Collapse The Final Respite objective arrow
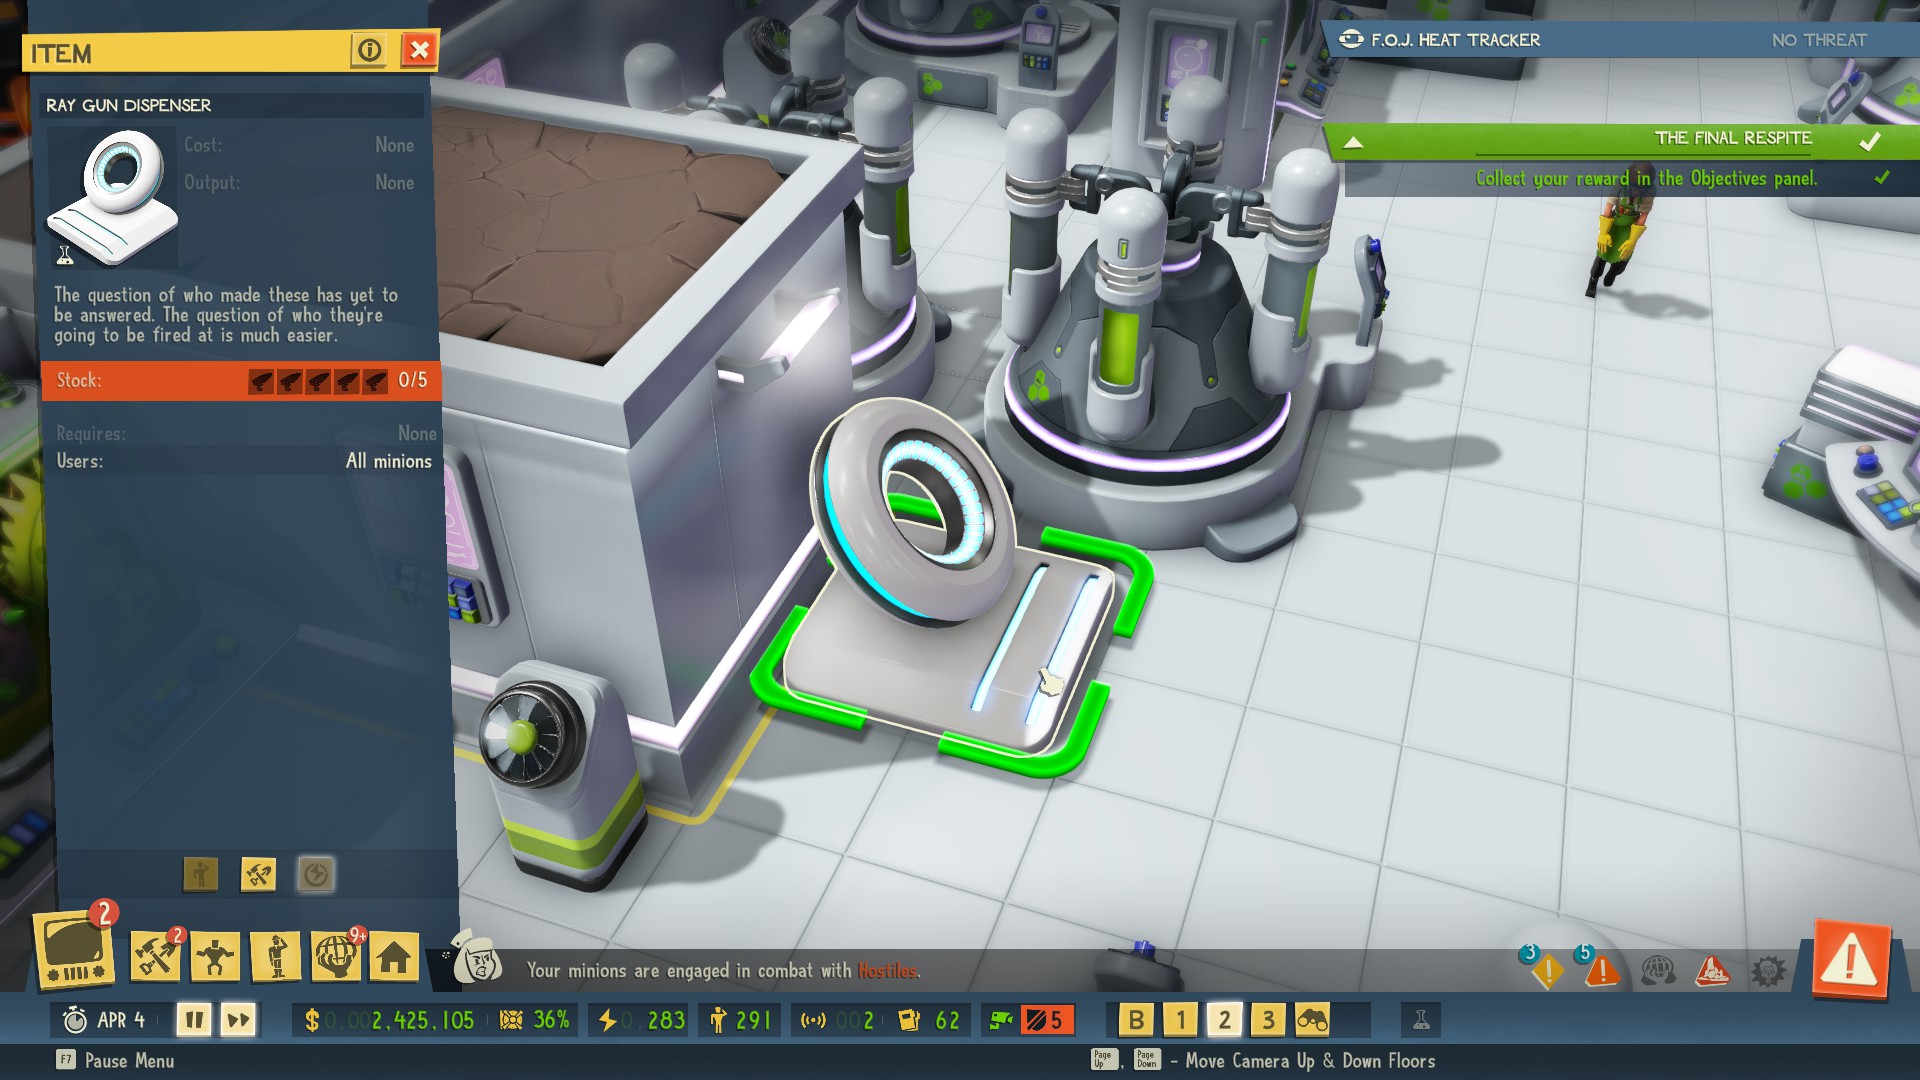This screenshot has width=1920, height=1080. tap(1353, 142)
